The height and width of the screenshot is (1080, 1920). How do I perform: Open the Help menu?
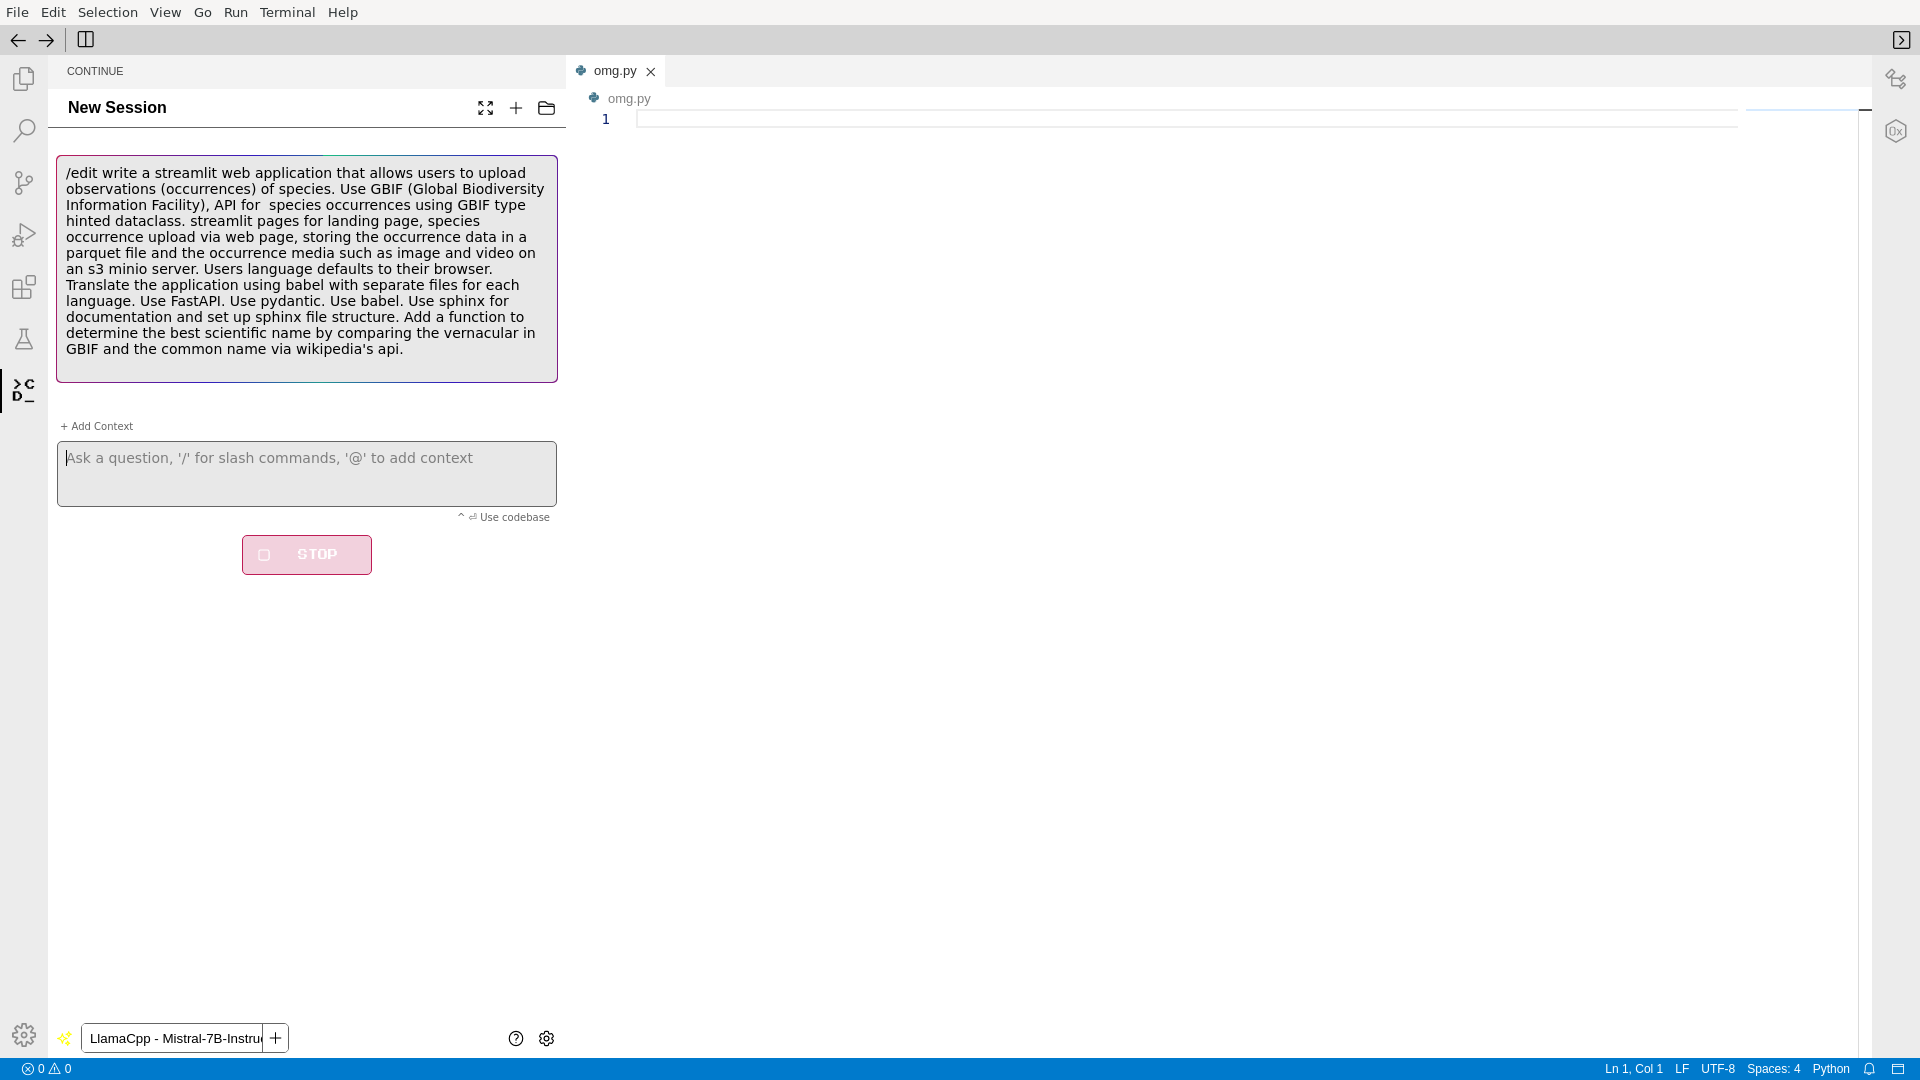click(343, 12)
